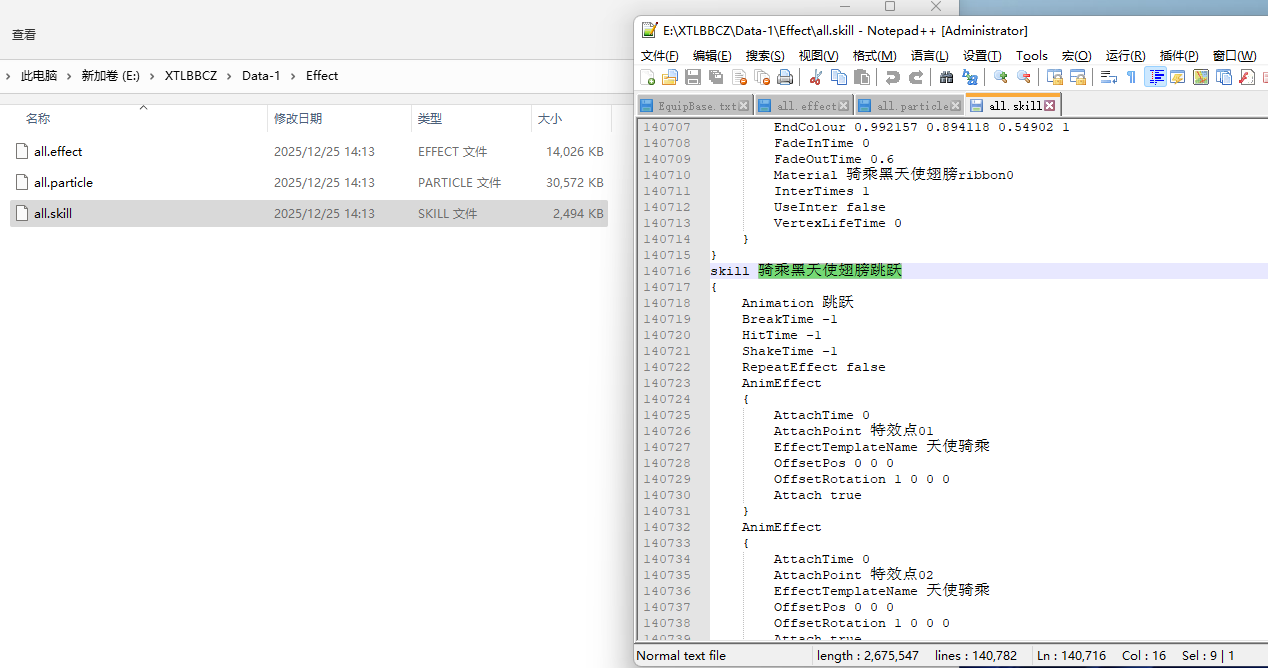The height and width of the screenshot is (668, 1268).
Task: Expand the chevron after XTLBBCZ in address bar
Action: click(229, 76)
